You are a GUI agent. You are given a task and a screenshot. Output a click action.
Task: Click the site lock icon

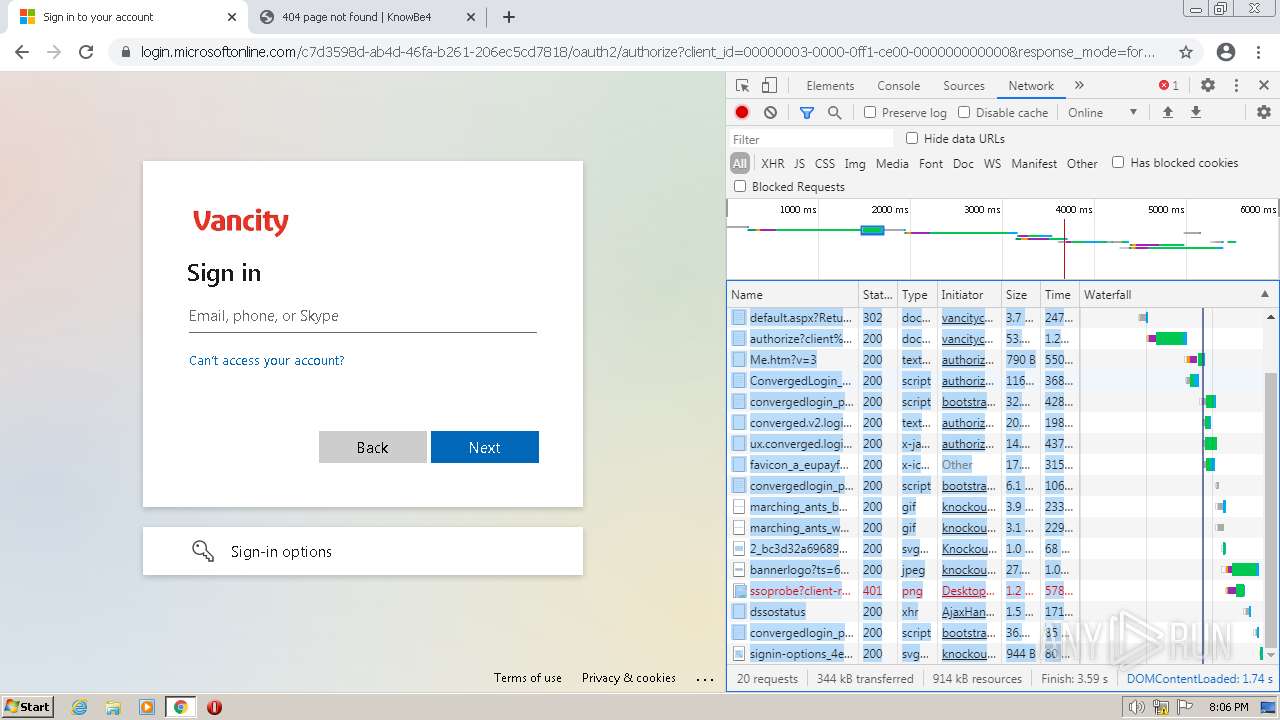tap(125, 52)
